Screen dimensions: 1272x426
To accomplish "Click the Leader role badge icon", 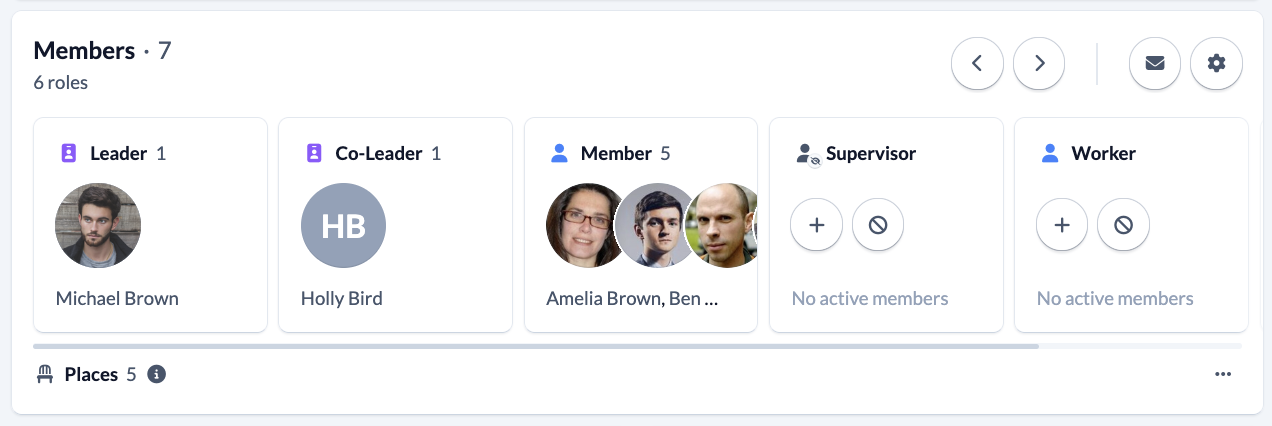I will tap(69, 153).
